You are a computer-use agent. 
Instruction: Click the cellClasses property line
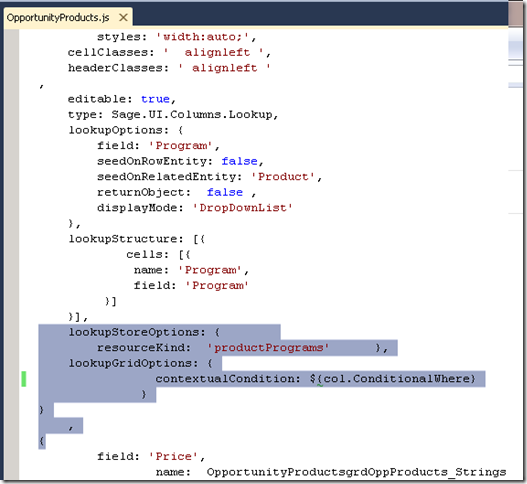click(x=169, y=52)
